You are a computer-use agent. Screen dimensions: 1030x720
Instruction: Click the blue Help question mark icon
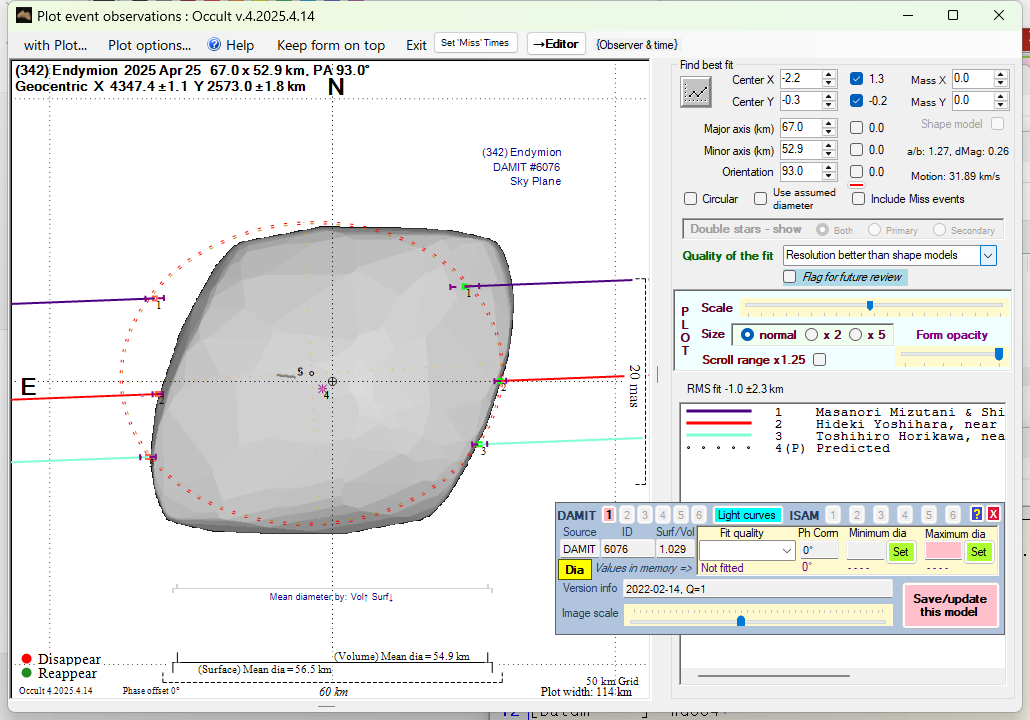click(214, 45)
